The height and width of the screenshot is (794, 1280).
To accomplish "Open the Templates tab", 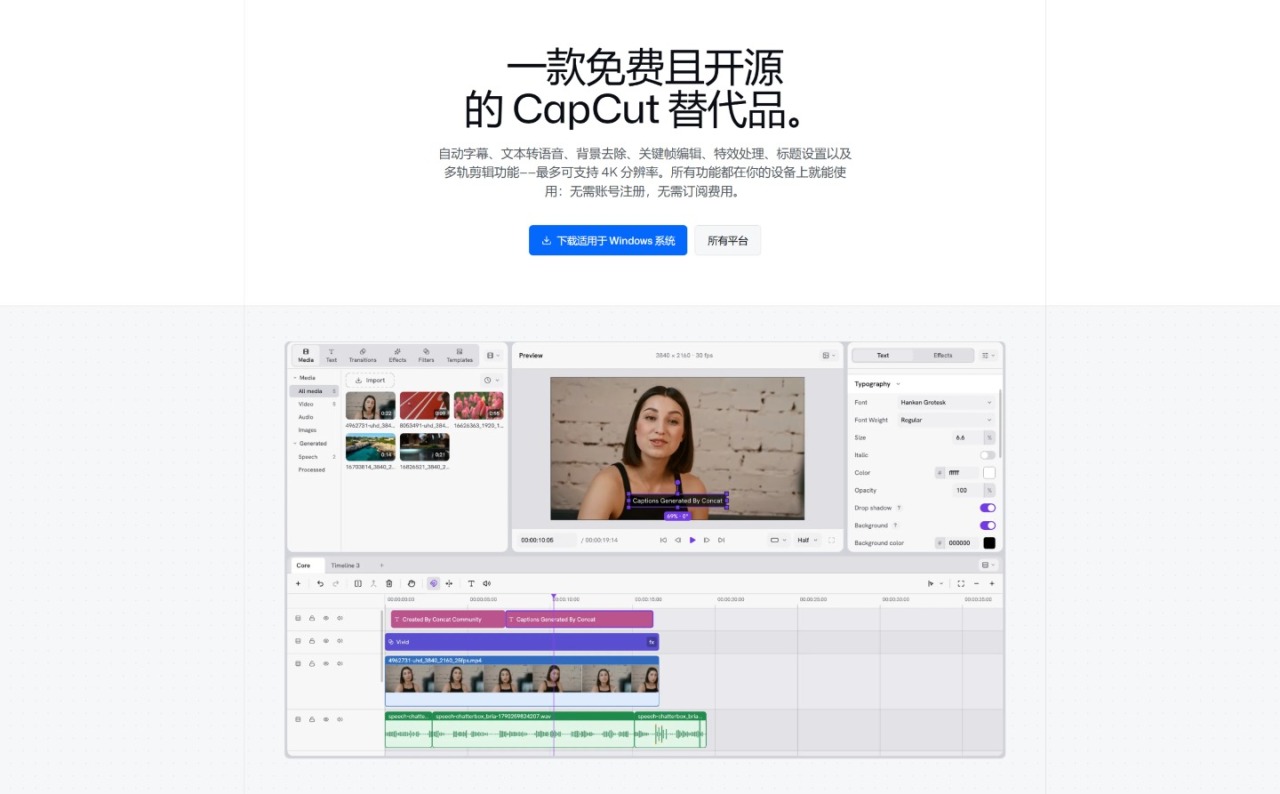I will (x=459, y=355).
